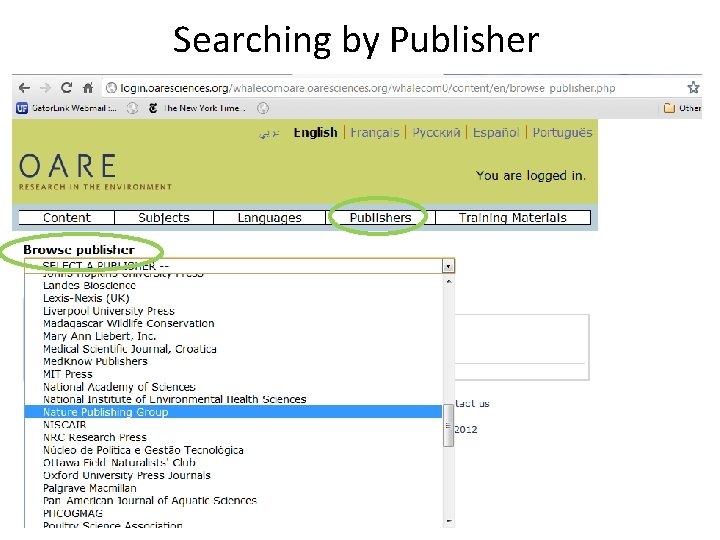Switch language to Français
The image size is (720, 540).
(x=375, y=133)
